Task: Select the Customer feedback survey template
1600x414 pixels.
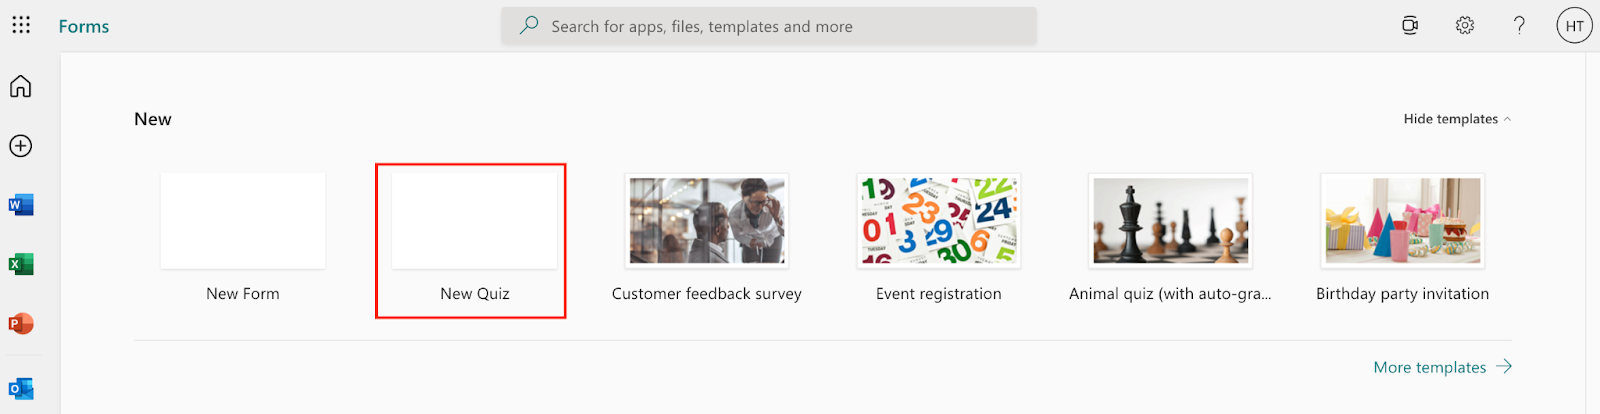Action: pos(707,222)
